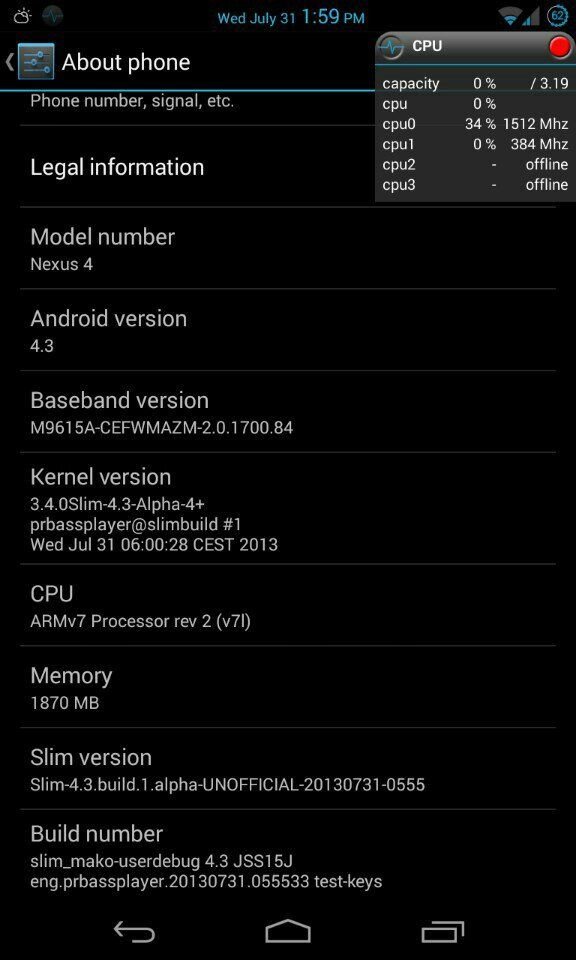576x960 pixels.
Task: Tap the battery circle showing 62
Action: pos(558,17)
